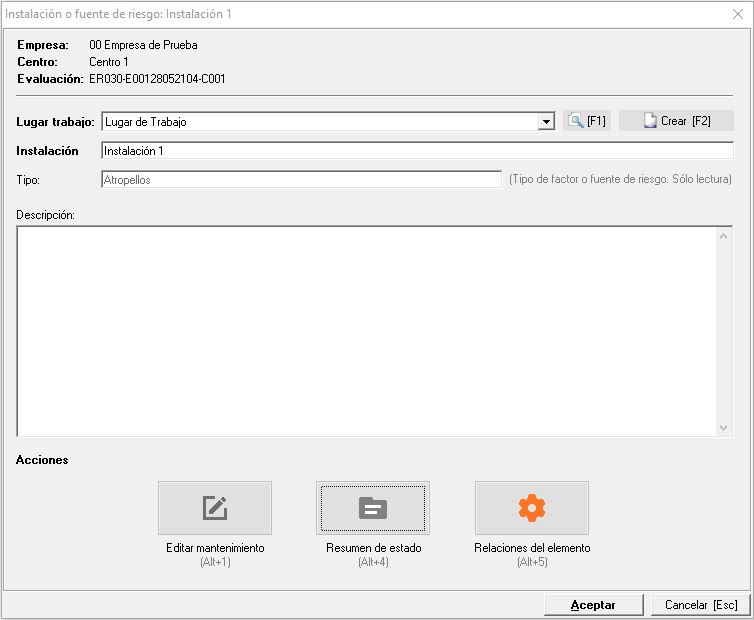Click Descripción scrollbar down arrow
Image resolution: width=754 pixels, height=620 pixels.
(723, 428)
